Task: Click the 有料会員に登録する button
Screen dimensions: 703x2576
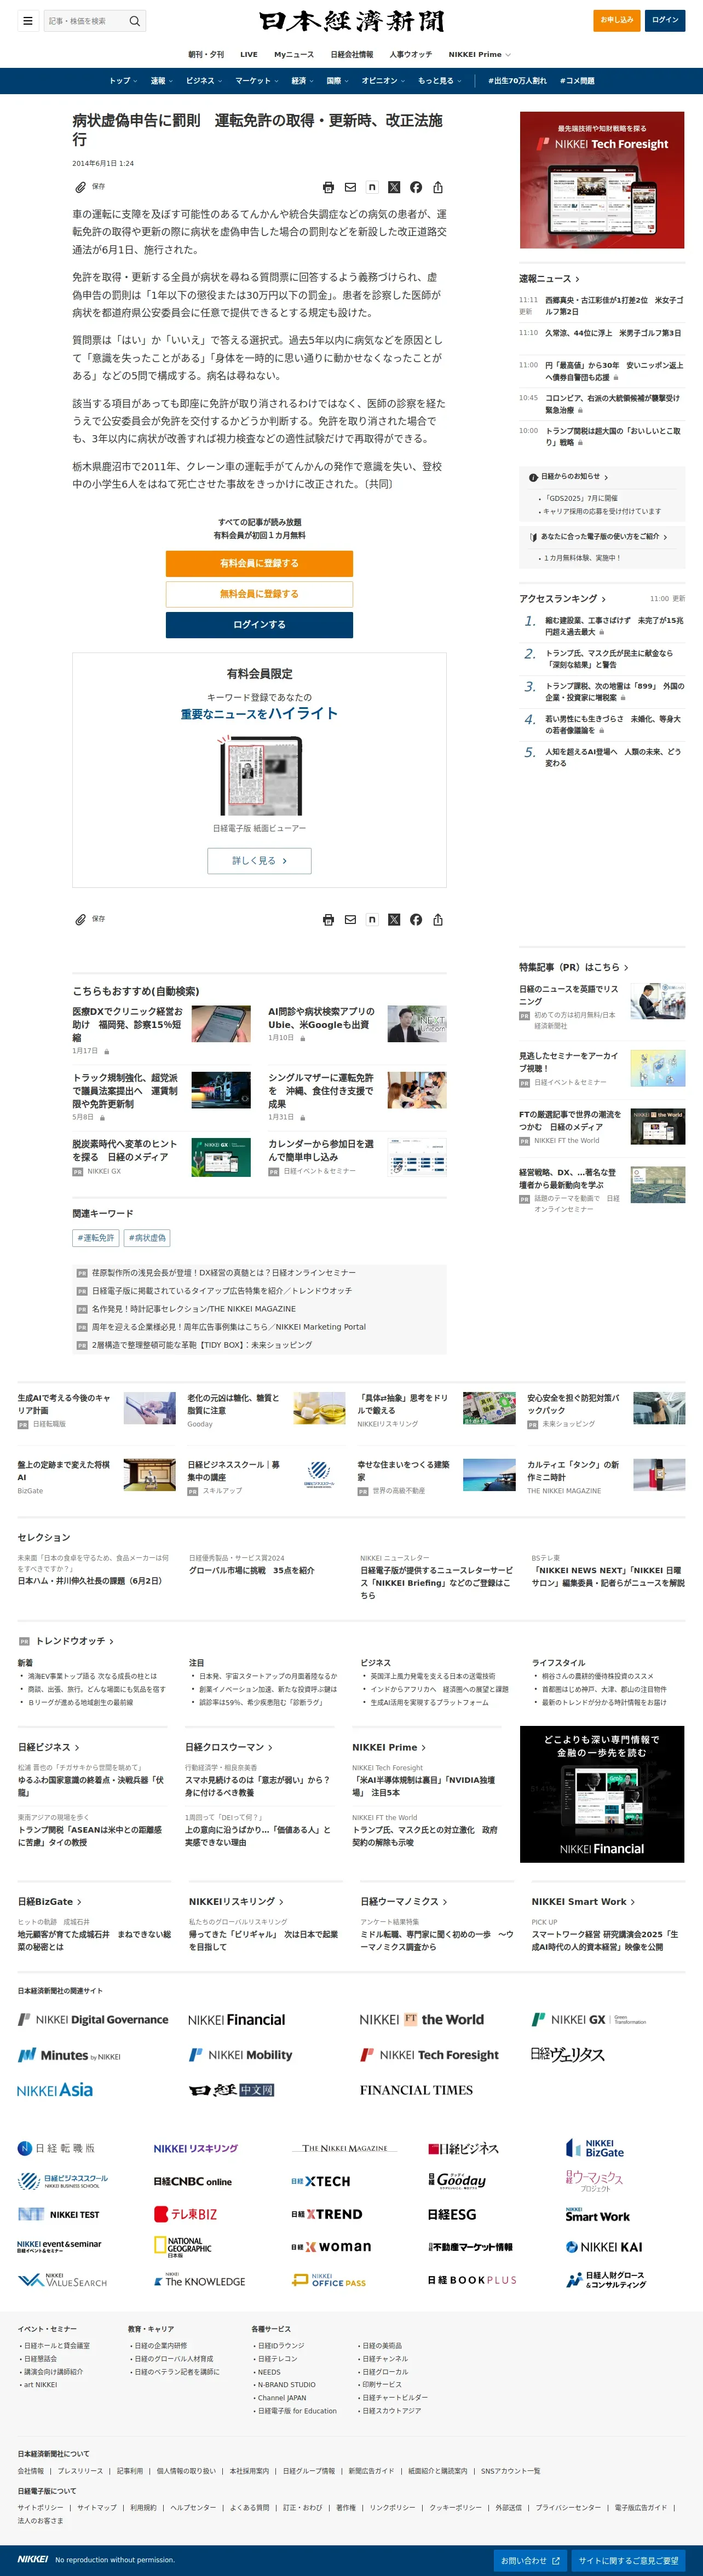Action: (x=259, y=563)
